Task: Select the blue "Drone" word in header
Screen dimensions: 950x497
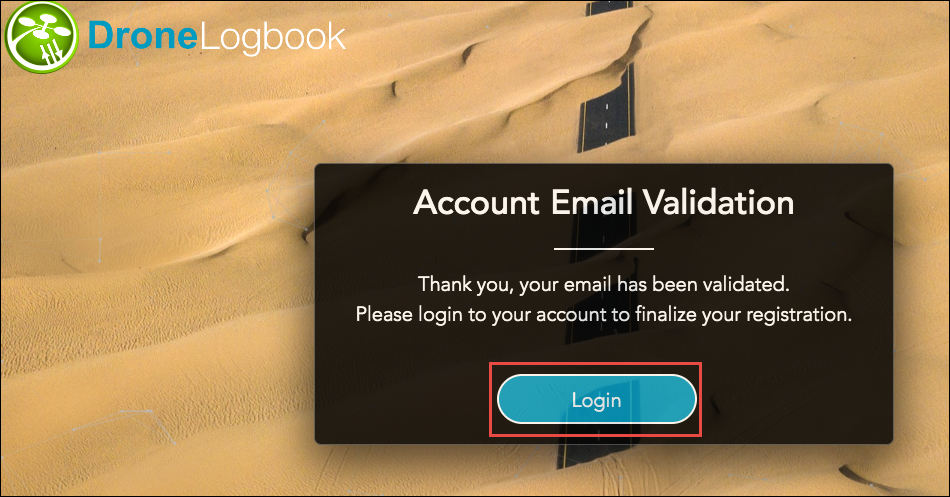Action: click(142, 36)
